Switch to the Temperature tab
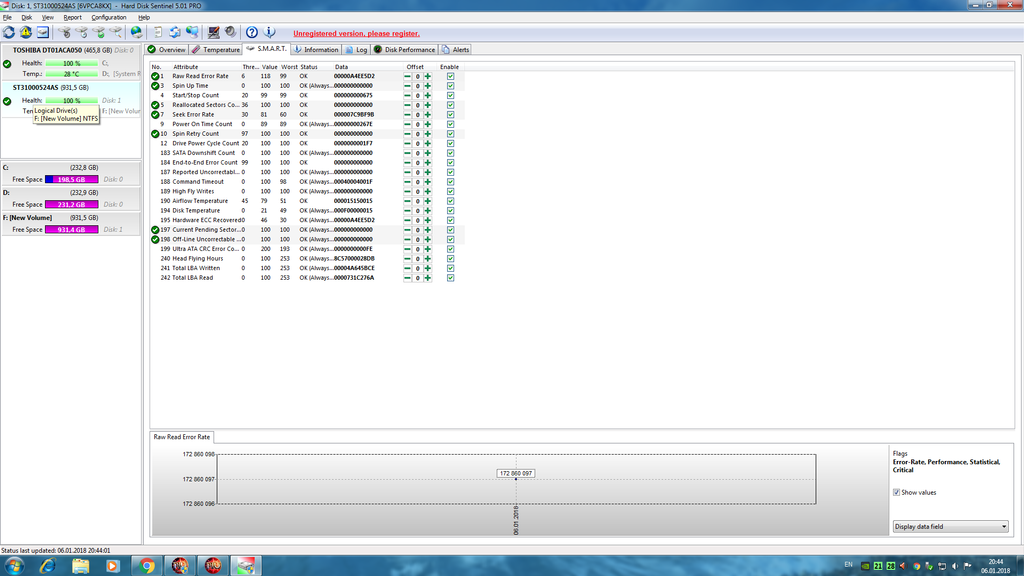The image size is (1024, 576). 216,50
